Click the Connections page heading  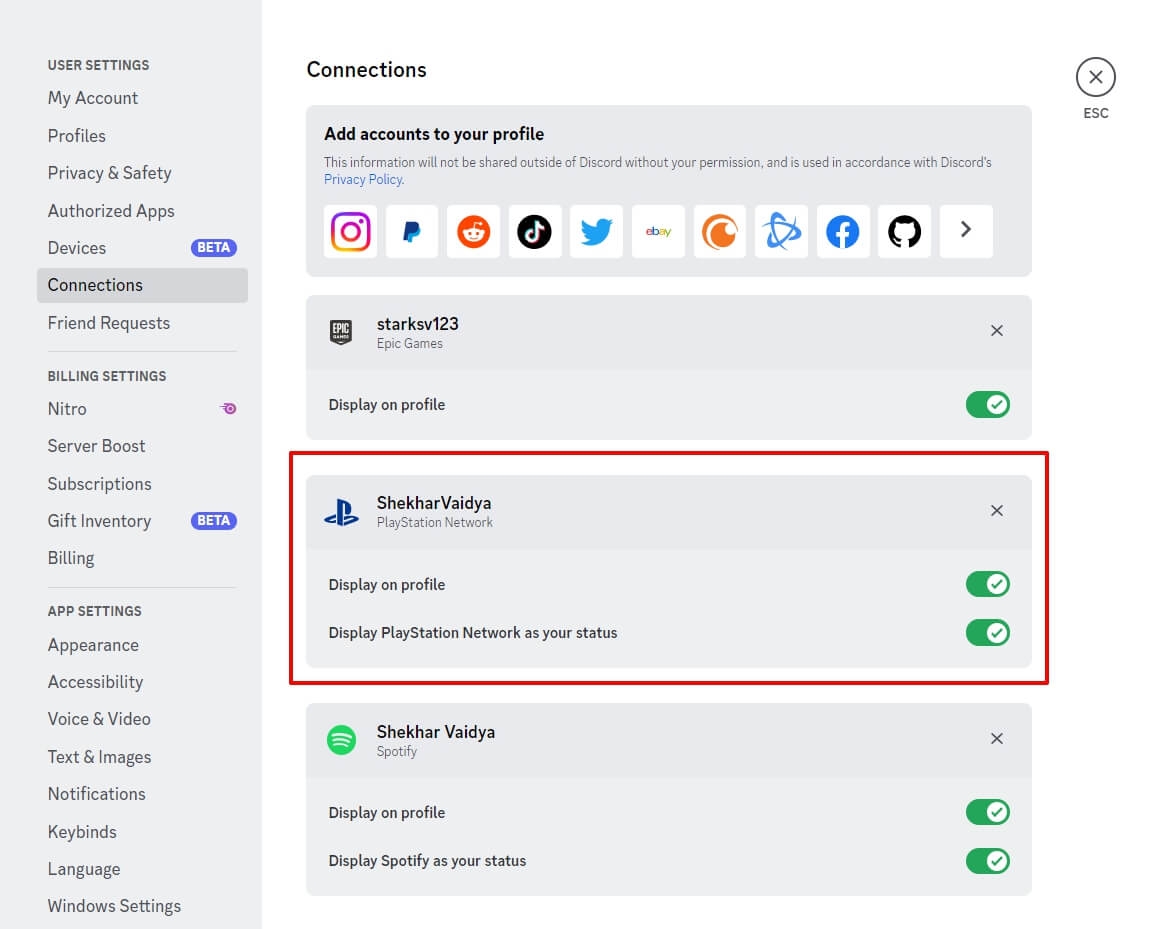[367, 69]
